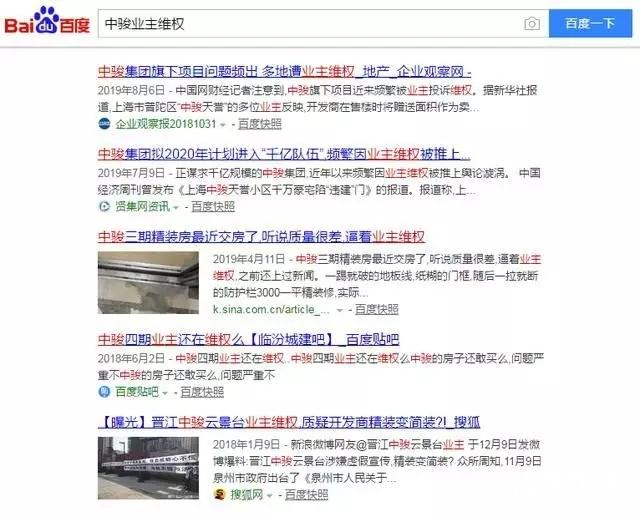
Task: Expand dropdown arrow beside 搜狐网
Action: pos(269,496)
